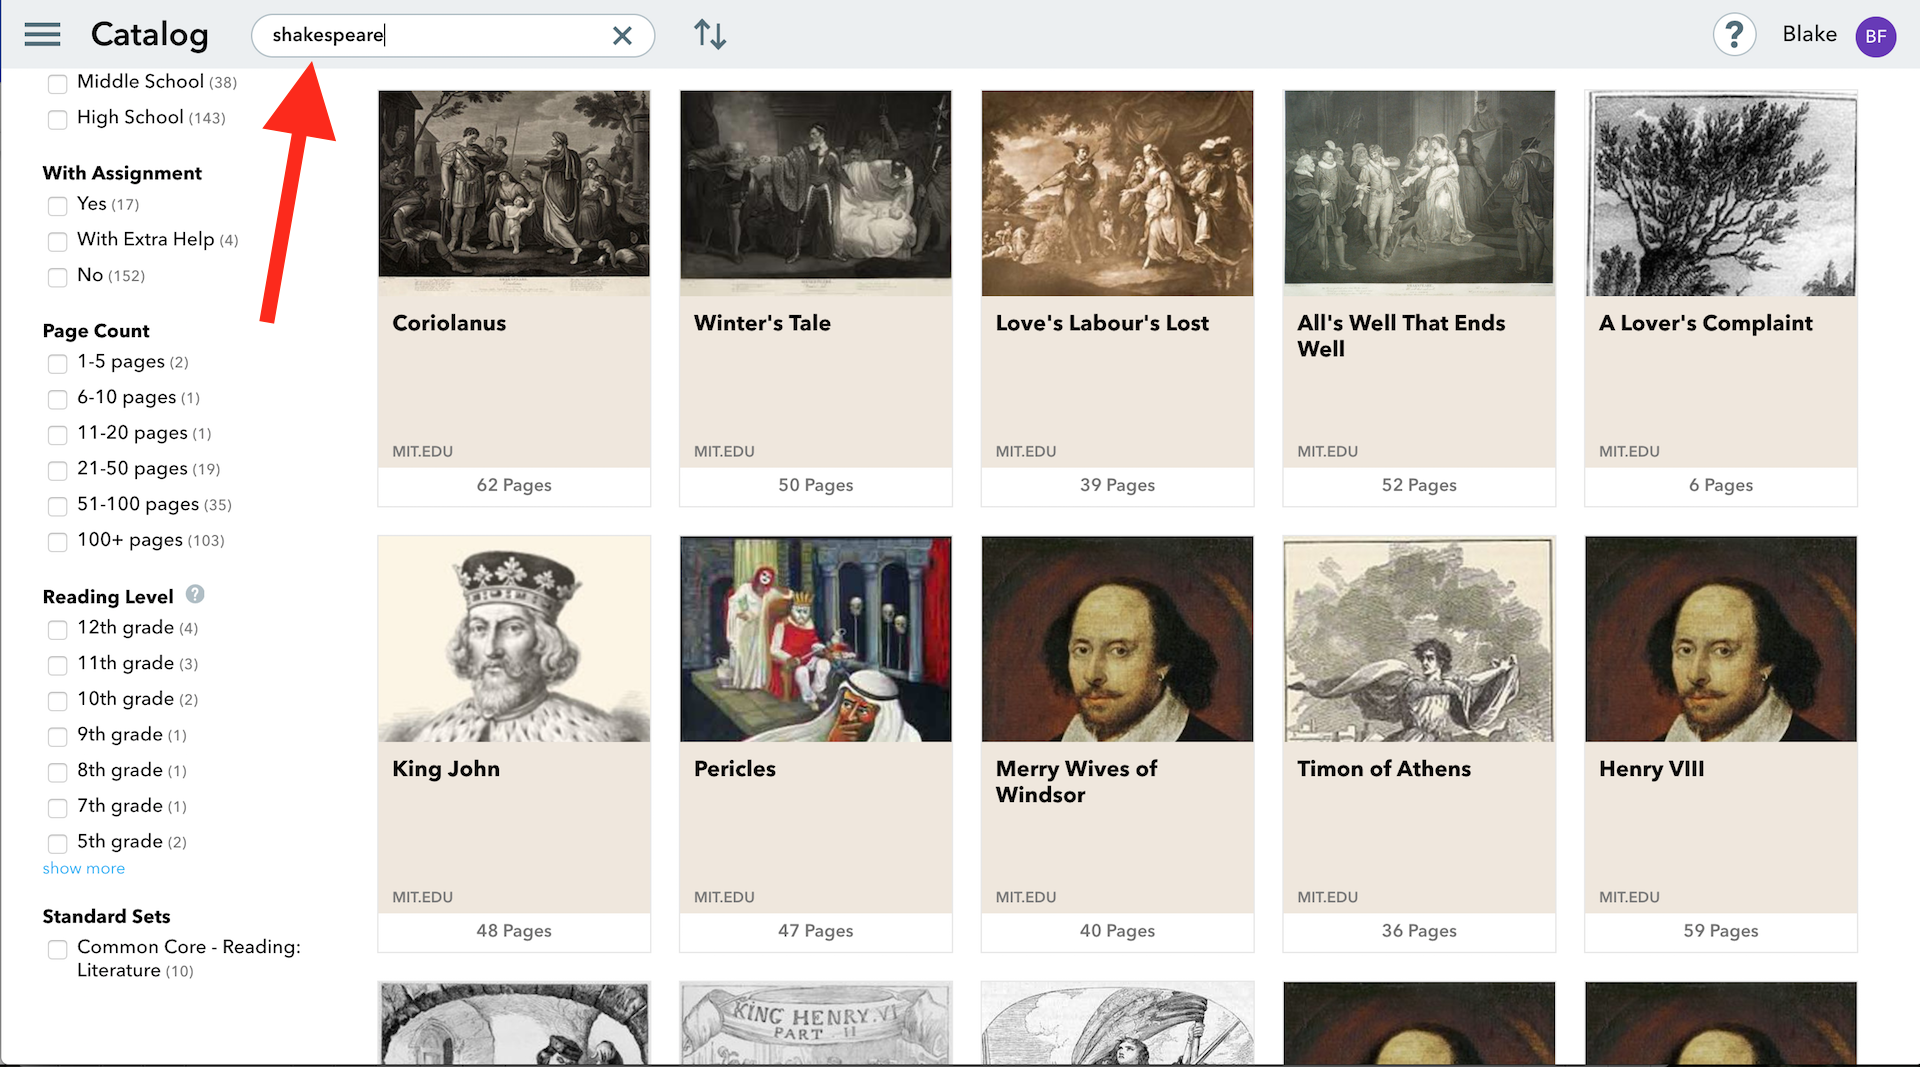Open the Timon of Athens cover

[1419, 639]
